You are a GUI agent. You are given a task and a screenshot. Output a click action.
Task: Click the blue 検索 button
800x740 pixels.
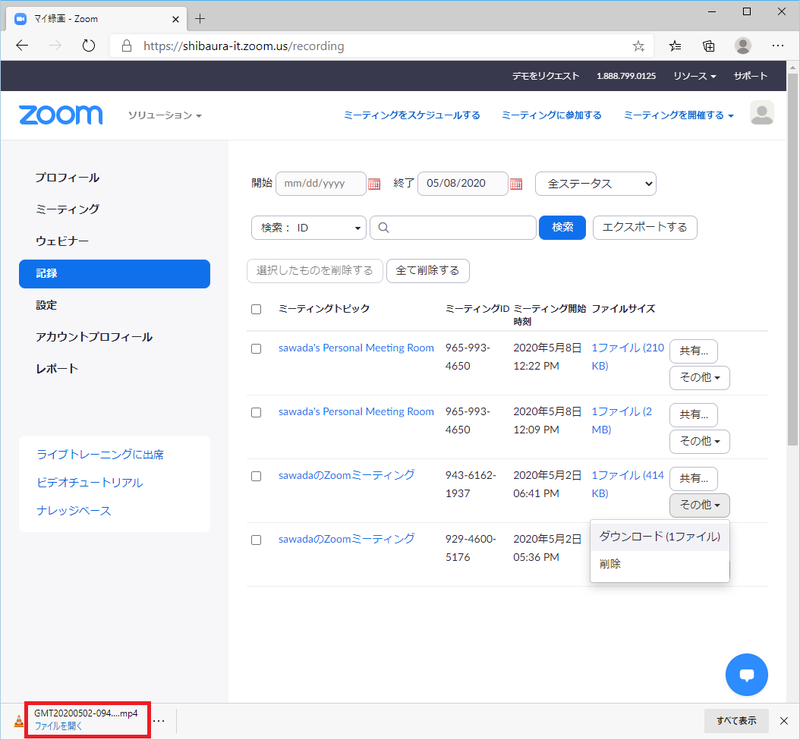(x=562, y=228)
